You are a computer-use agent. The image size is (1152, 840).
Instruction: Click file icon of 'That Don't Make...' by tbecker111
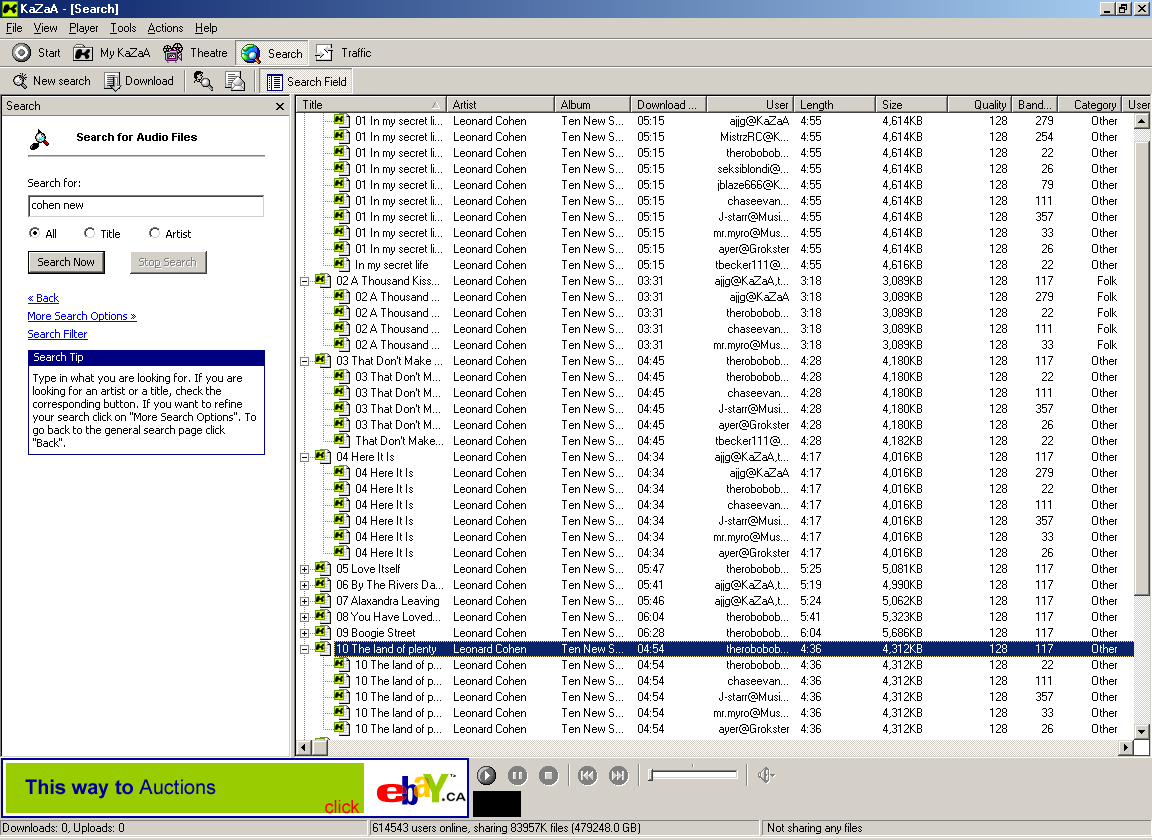[x=341, y=440]
